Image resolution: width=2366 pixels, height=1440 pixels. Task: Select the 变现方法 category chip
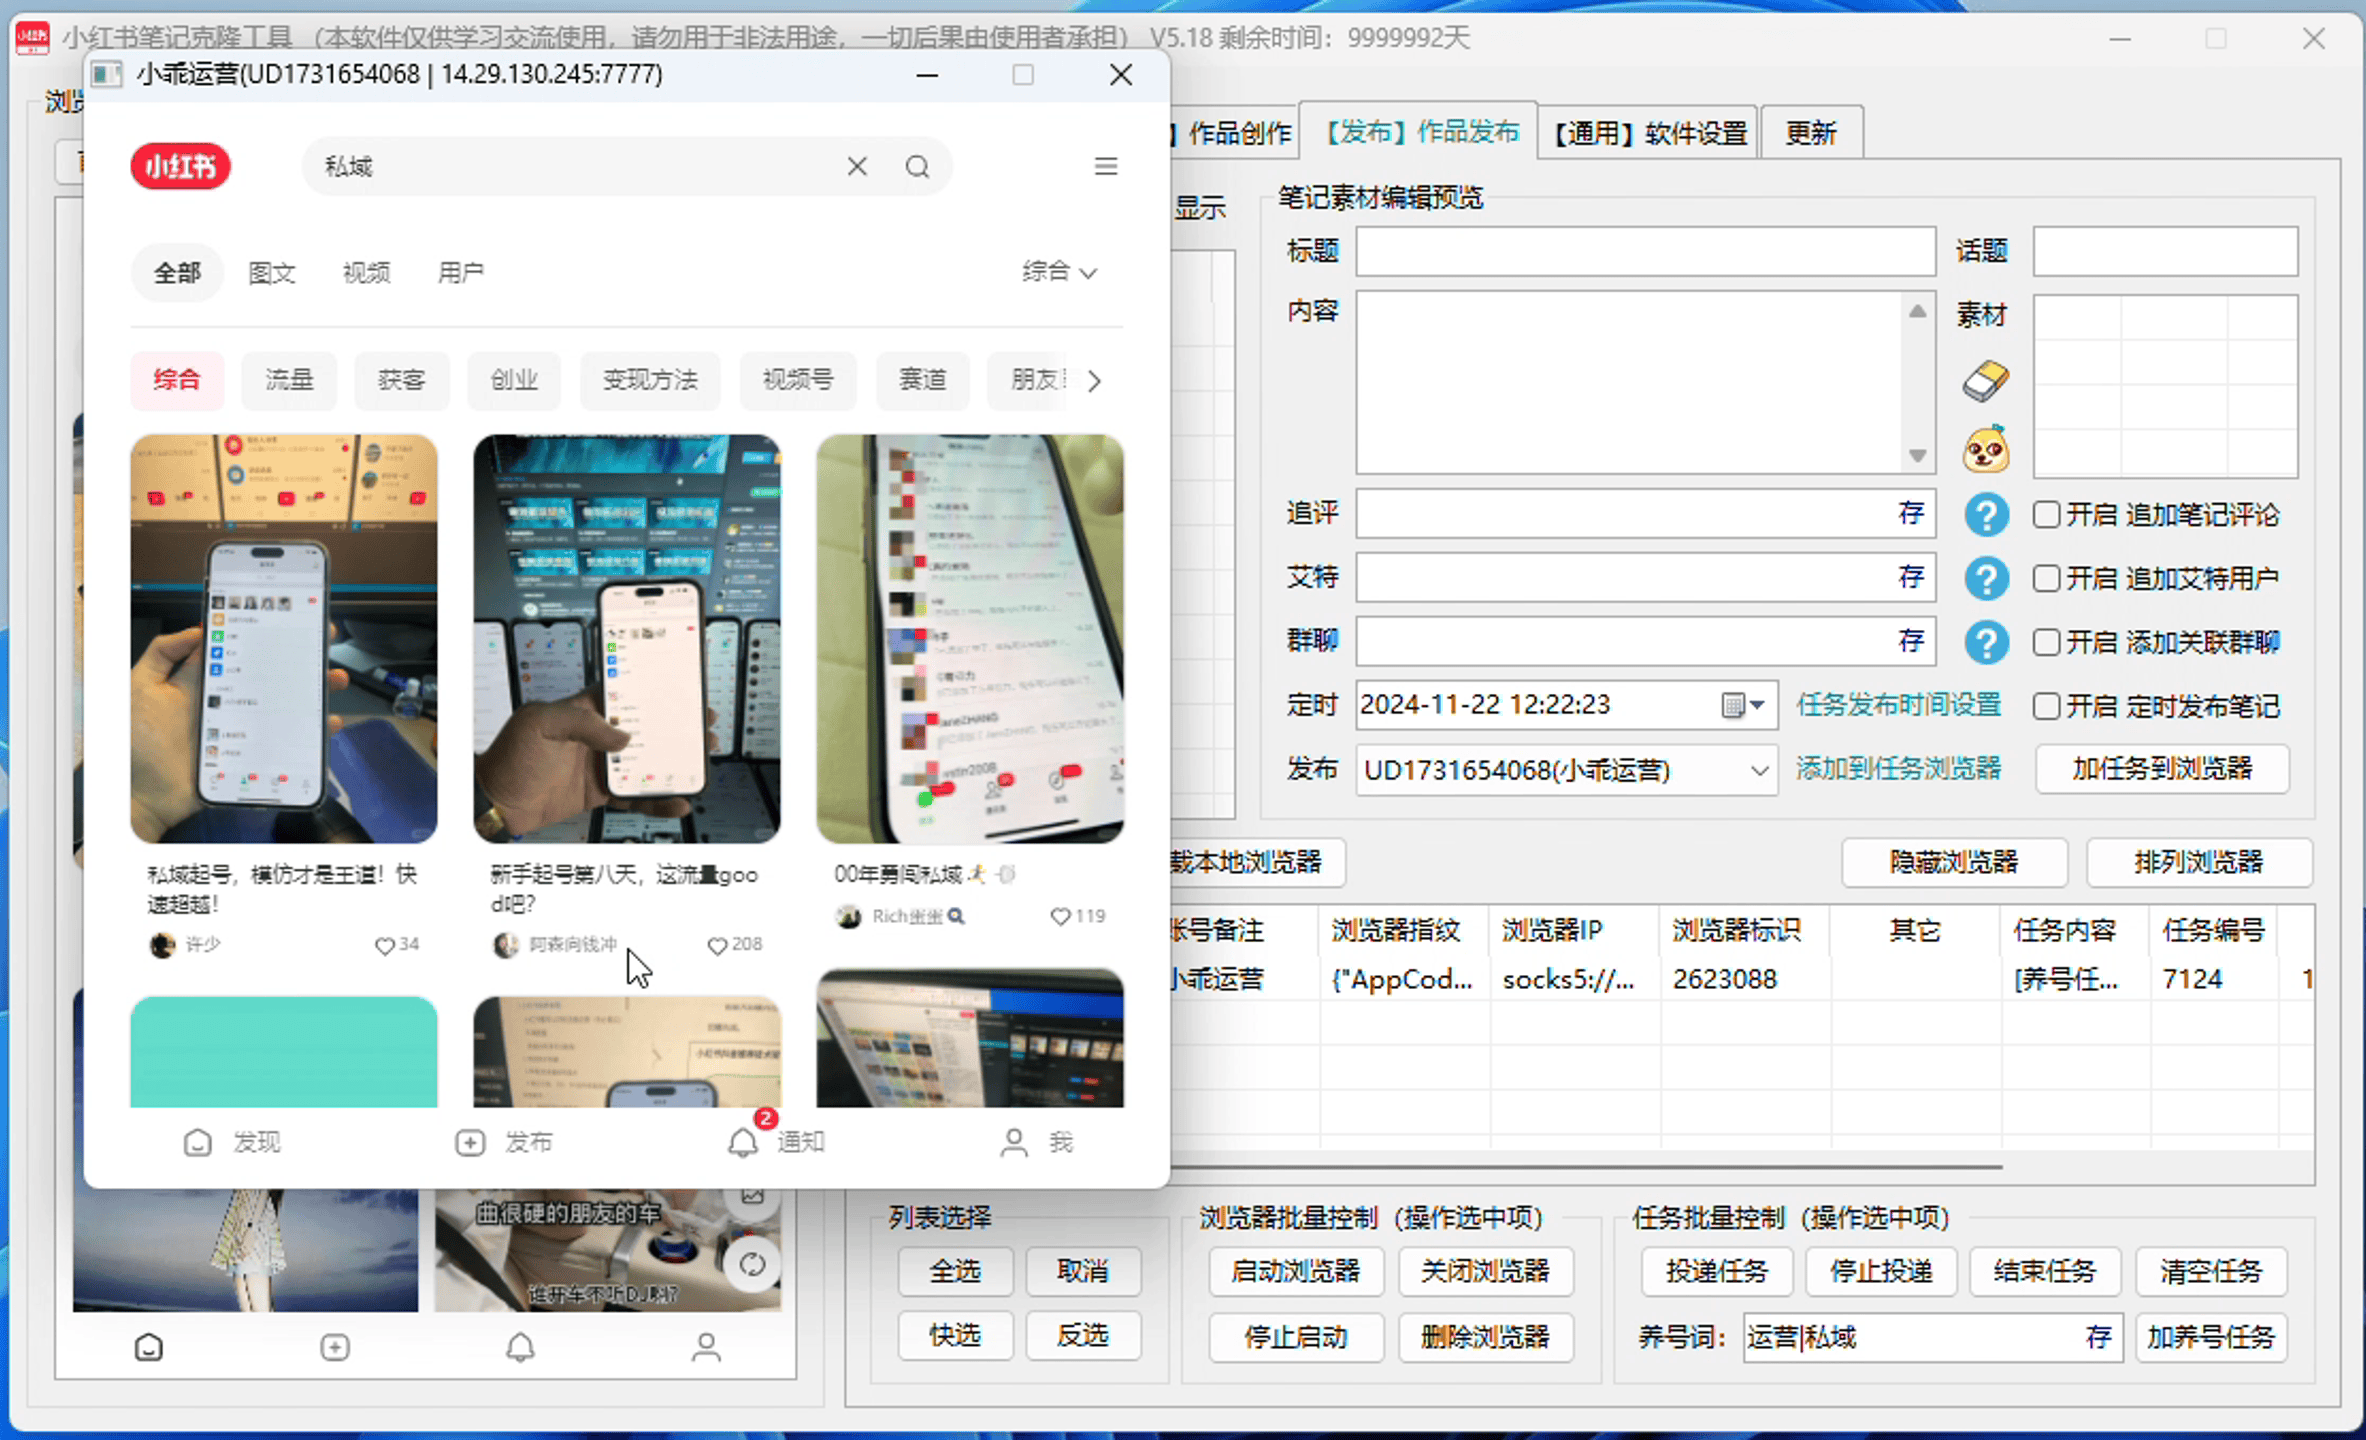(x=650, y=380)
